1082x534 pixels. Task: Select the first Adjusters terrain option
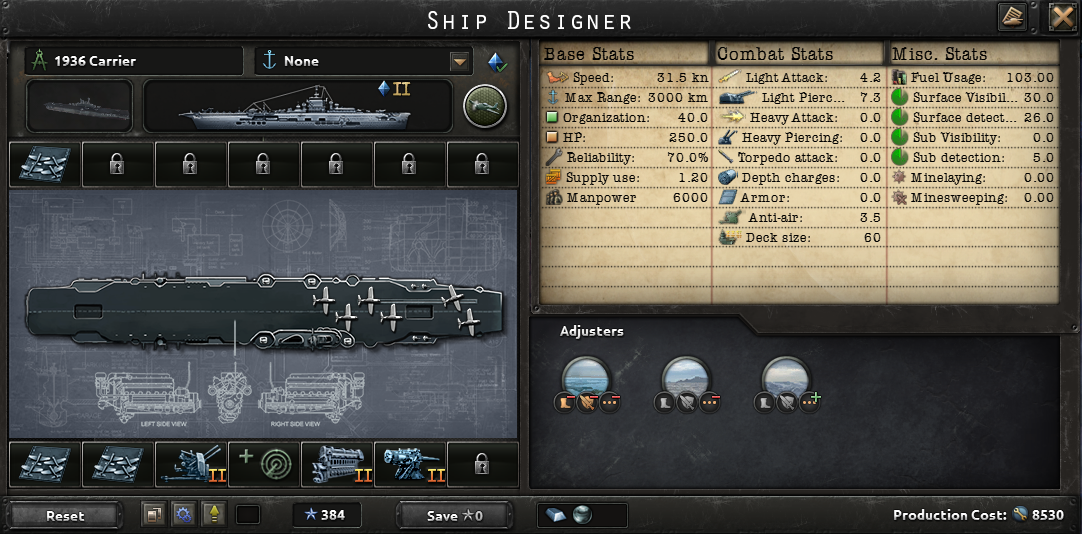586,379
